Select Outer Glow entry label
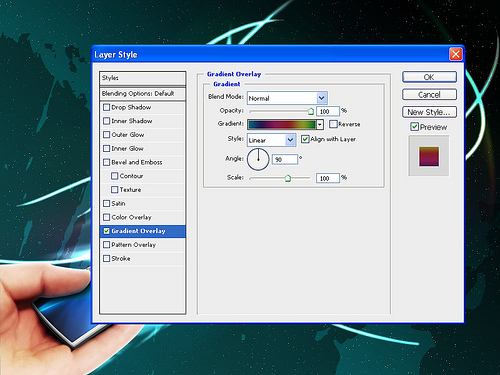Viewport: 500px width, 375px height. tap(128, 135)
